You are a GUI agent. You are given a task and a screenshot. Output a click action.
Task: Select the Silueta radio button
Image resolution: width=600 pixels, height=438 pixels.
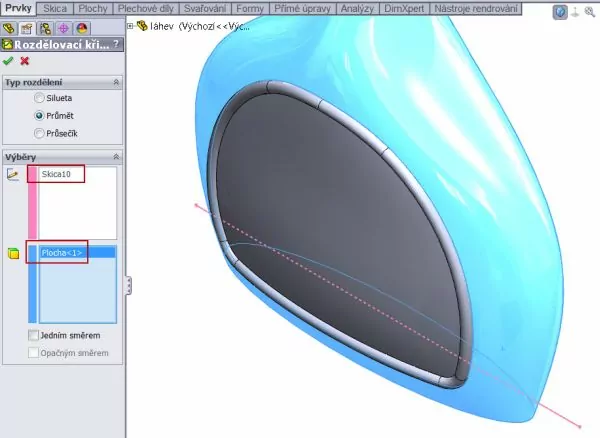39,98
